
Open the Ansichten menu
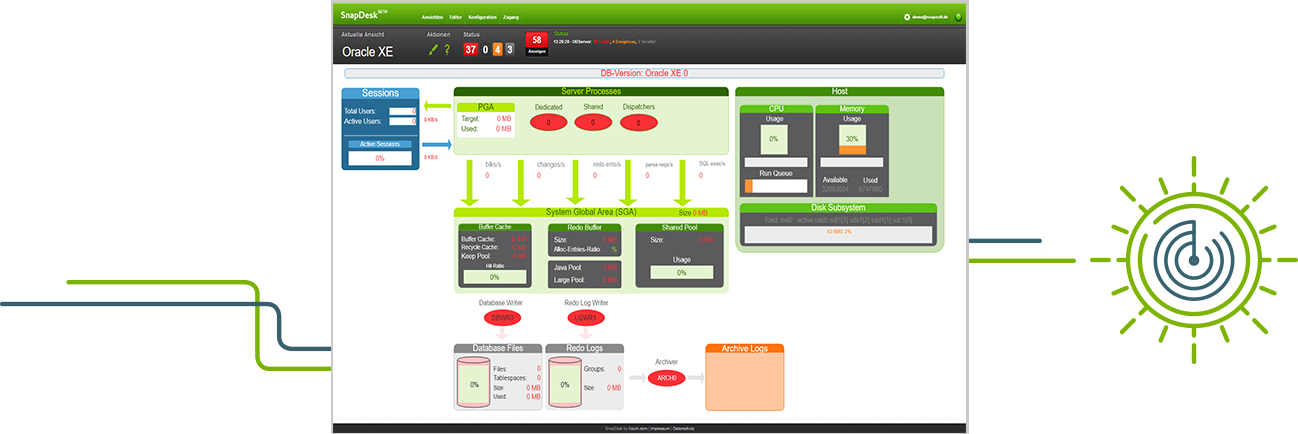click(432, 17)
